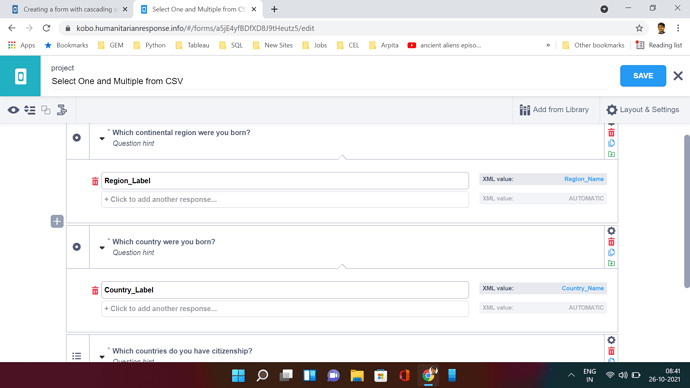Open the Python bookmarks folder
690x388 pixels.
pos(150,45)
